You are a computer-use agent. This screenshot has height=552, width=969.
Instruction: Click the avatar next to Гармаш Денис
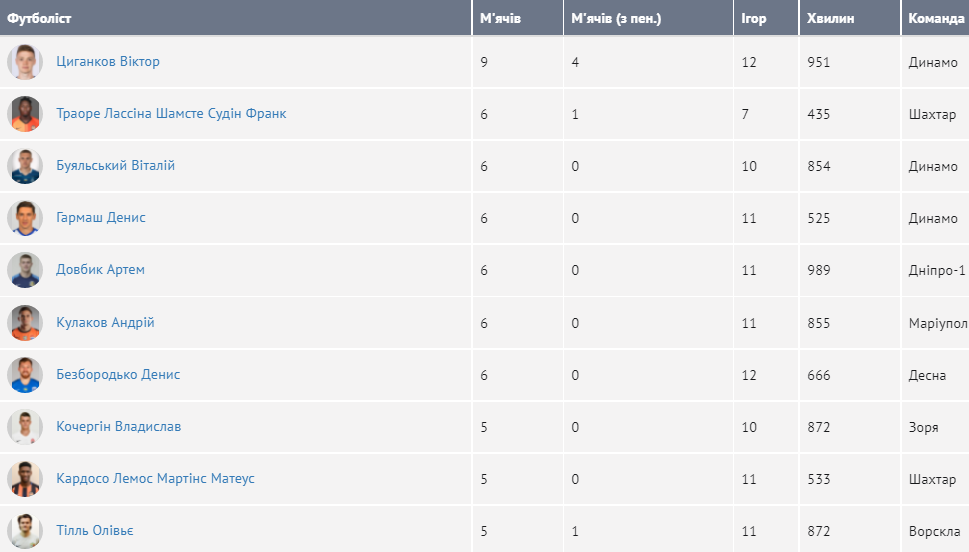click(x=25, y=218)
